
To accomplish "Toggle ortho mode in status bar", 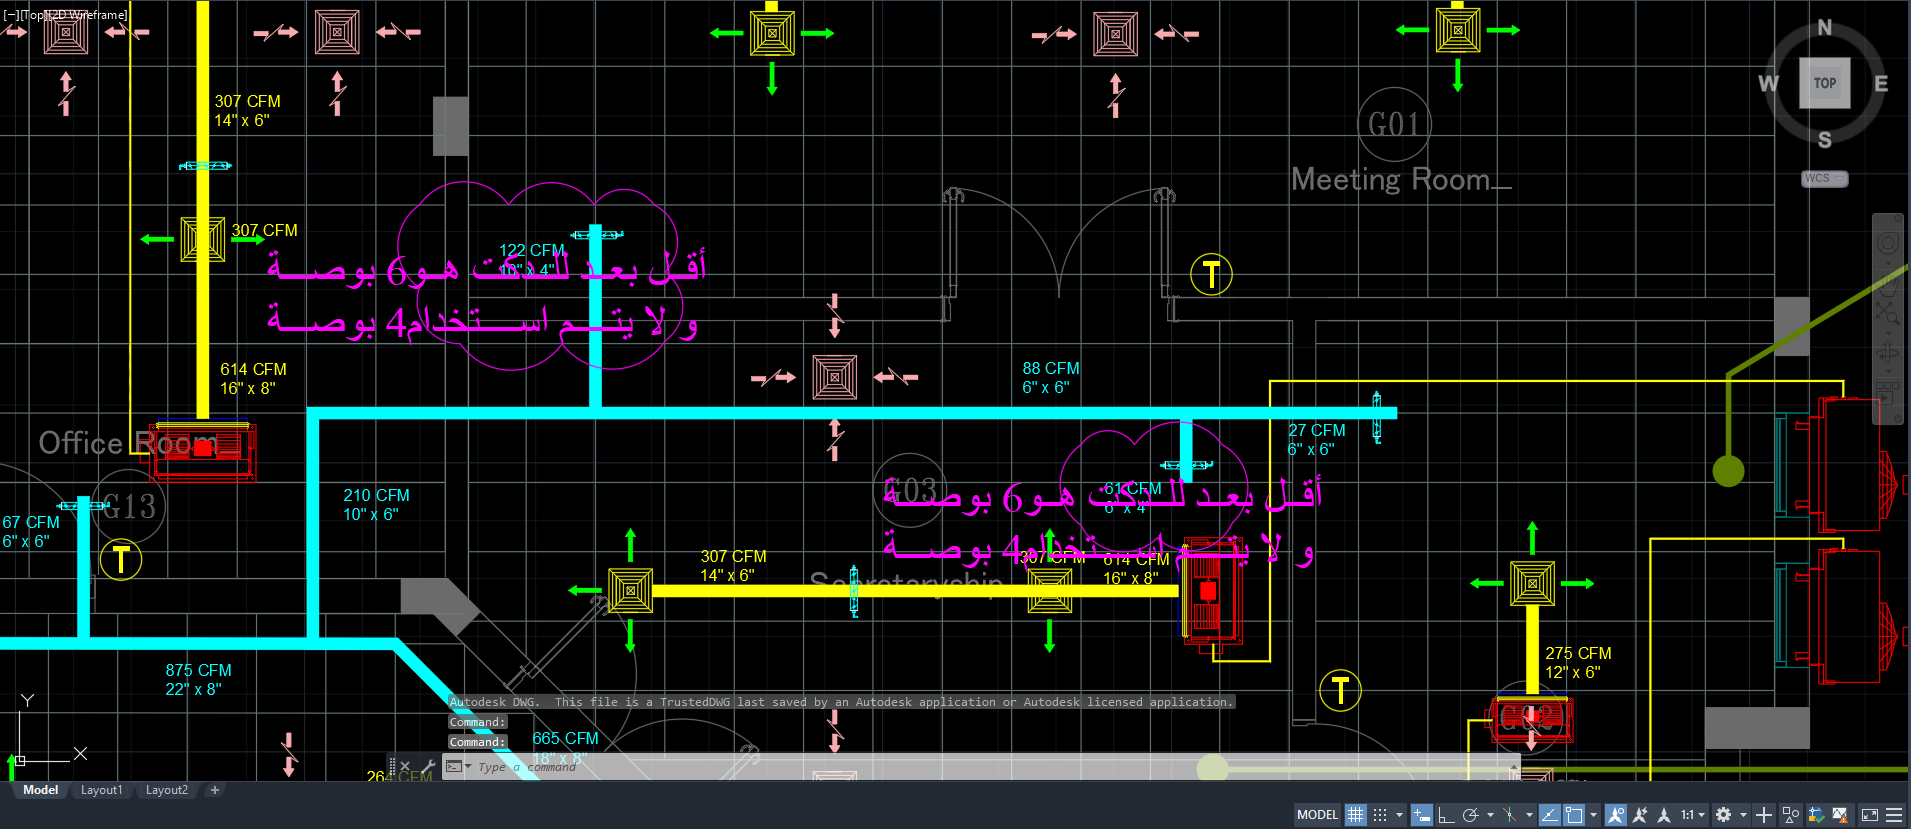I will click(x=1446, y=815).
